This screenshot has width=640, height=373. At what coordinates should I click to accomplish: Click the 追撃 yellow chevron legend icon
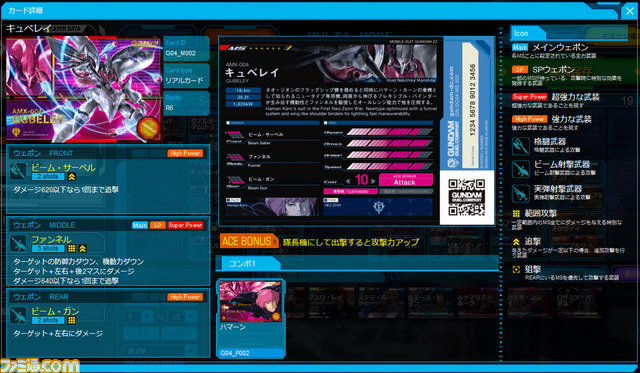[516, 242]
